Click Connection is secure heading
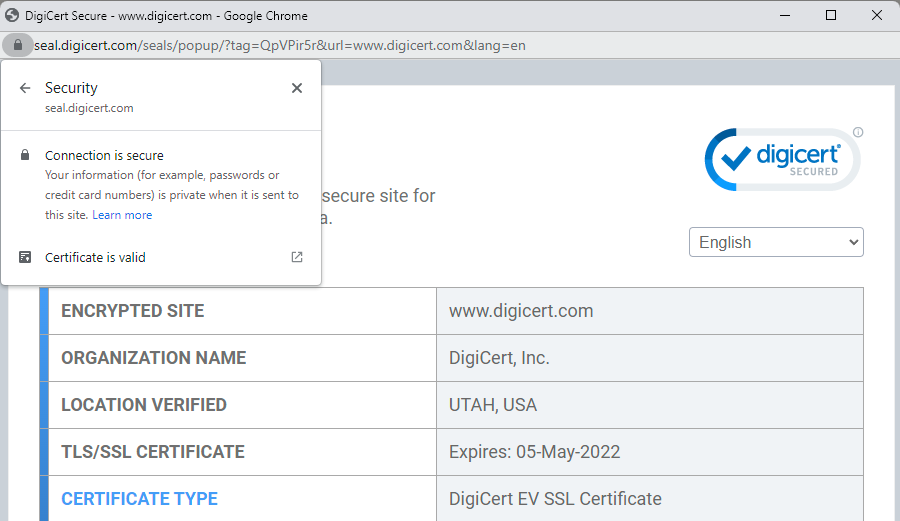 click(104, 155)
